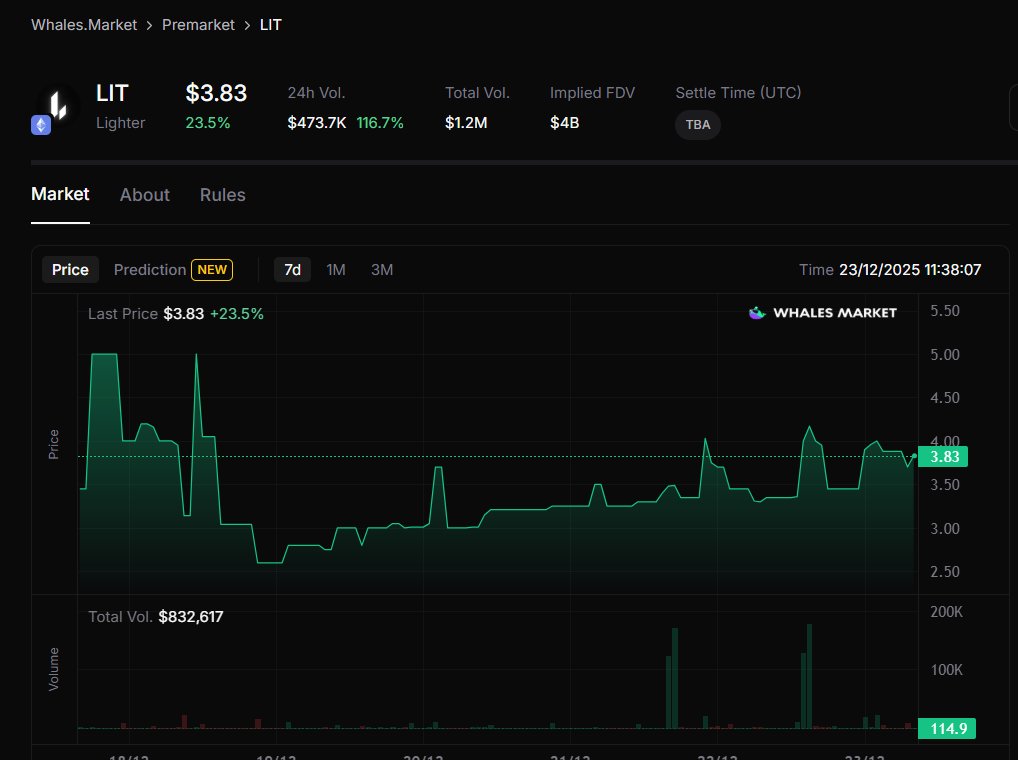Open the Rules tab
Screen dimensions: 1018x760
pyautogui.click(x=223, y=195)
